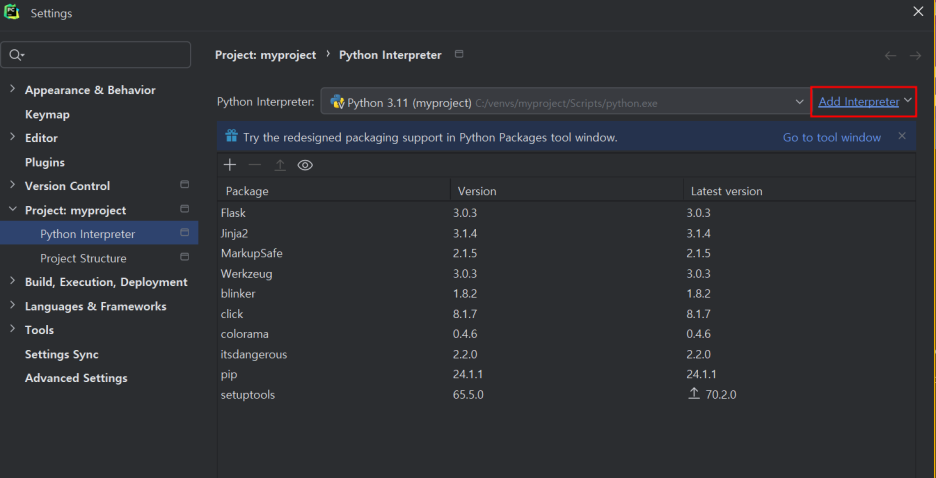Open the Plugins settings page
The height and width of the screenshot is (478, 936).
(45, 162)
